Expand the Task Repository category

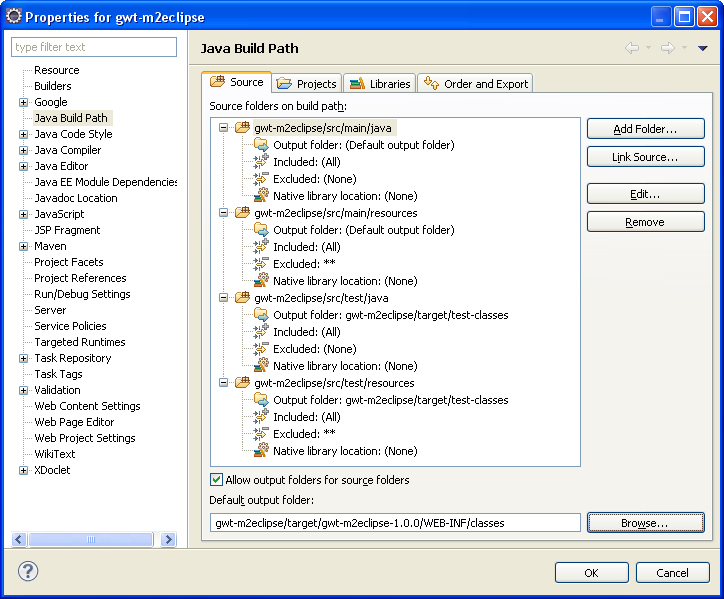[24, 358]
